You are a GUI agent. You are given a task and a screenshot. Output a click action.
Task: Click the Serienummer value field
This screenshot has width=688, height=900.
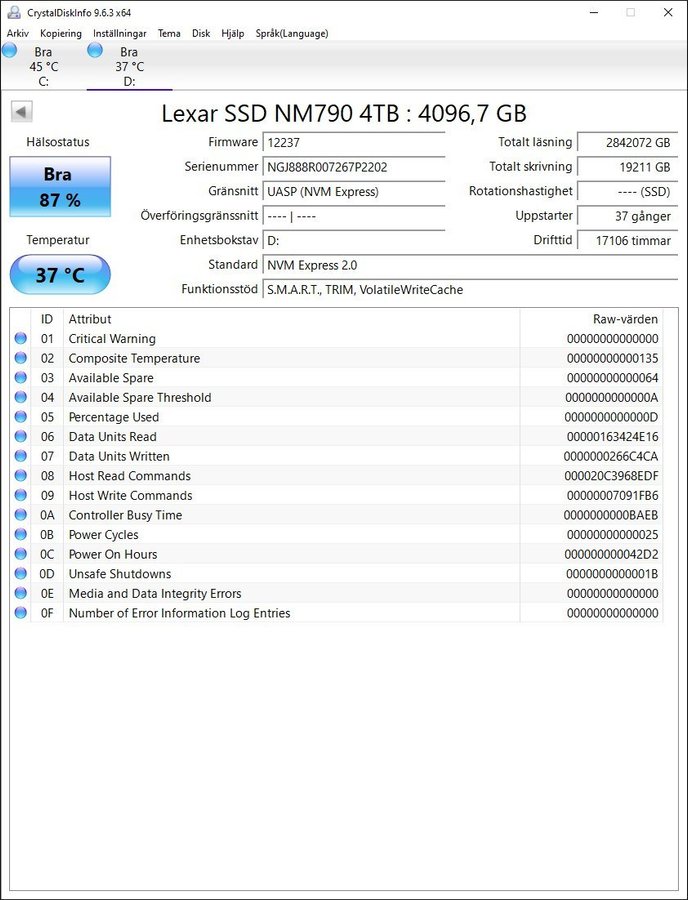pyautogui.click(x=353, y=167)
